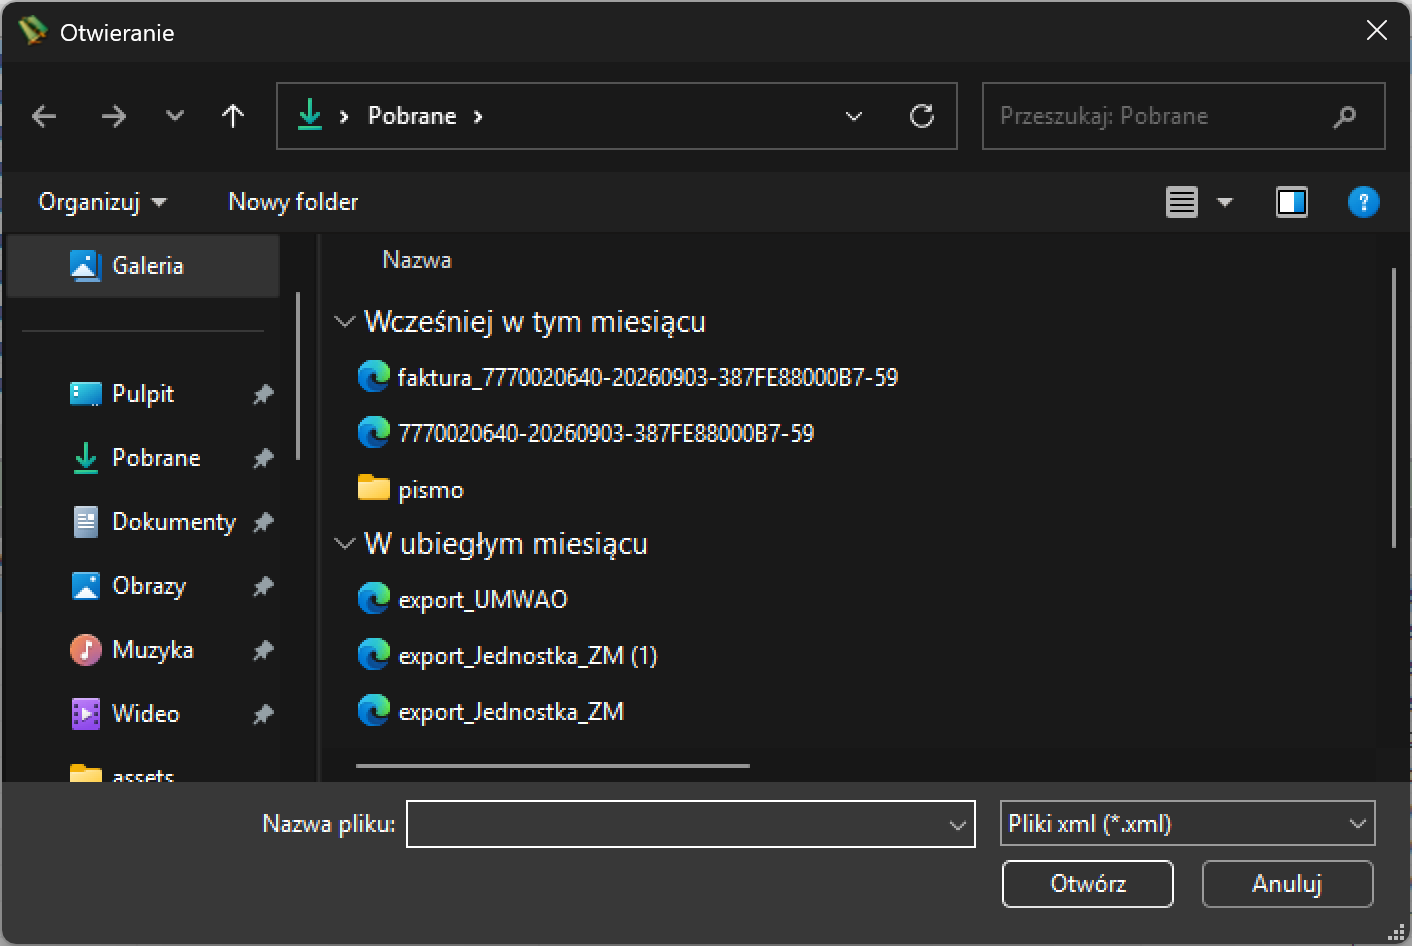
Task: Open help with the question mark icon
Action: (1363, 203)
